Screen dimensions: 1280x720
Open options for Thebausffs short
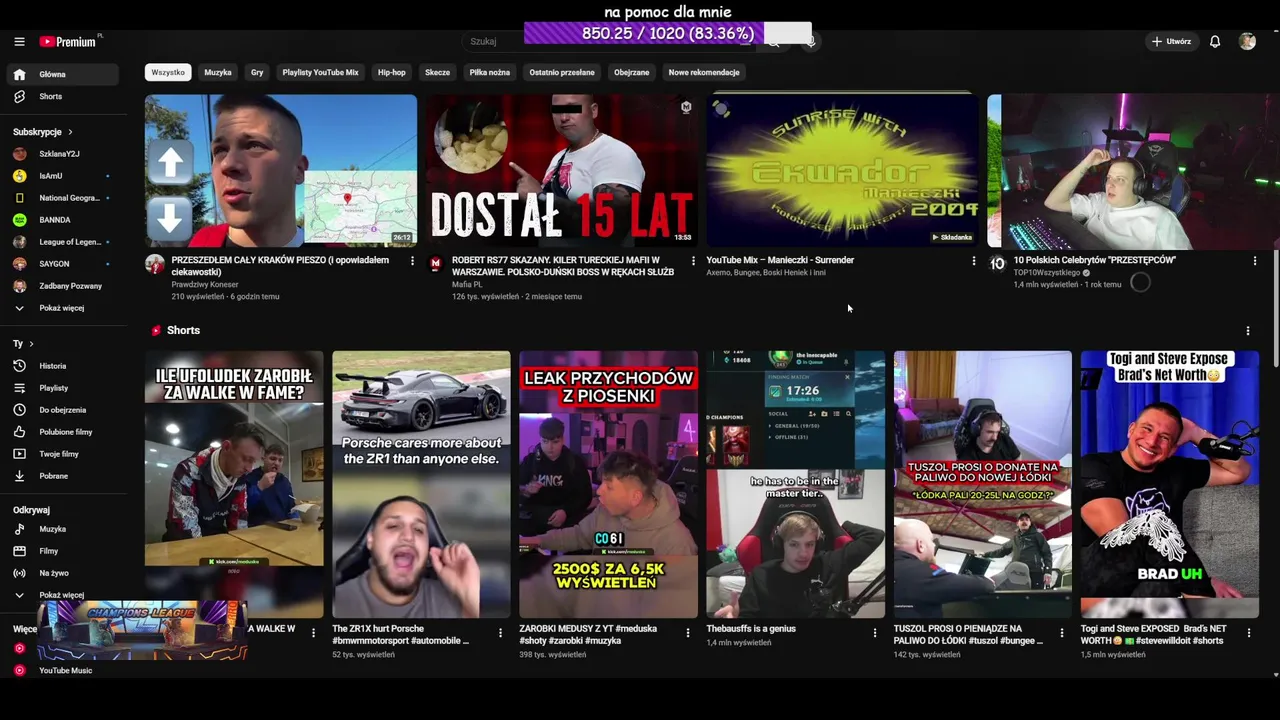click(x=875, y=633)
